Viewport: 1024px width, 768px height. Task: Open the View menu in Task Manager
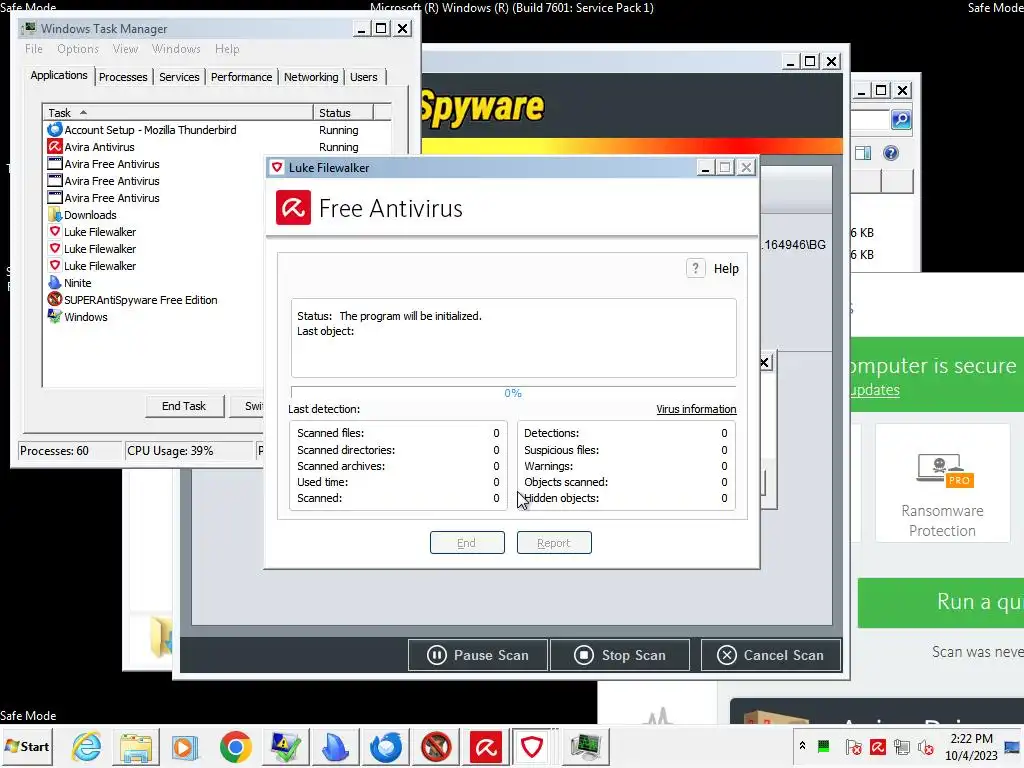[125, 49]
